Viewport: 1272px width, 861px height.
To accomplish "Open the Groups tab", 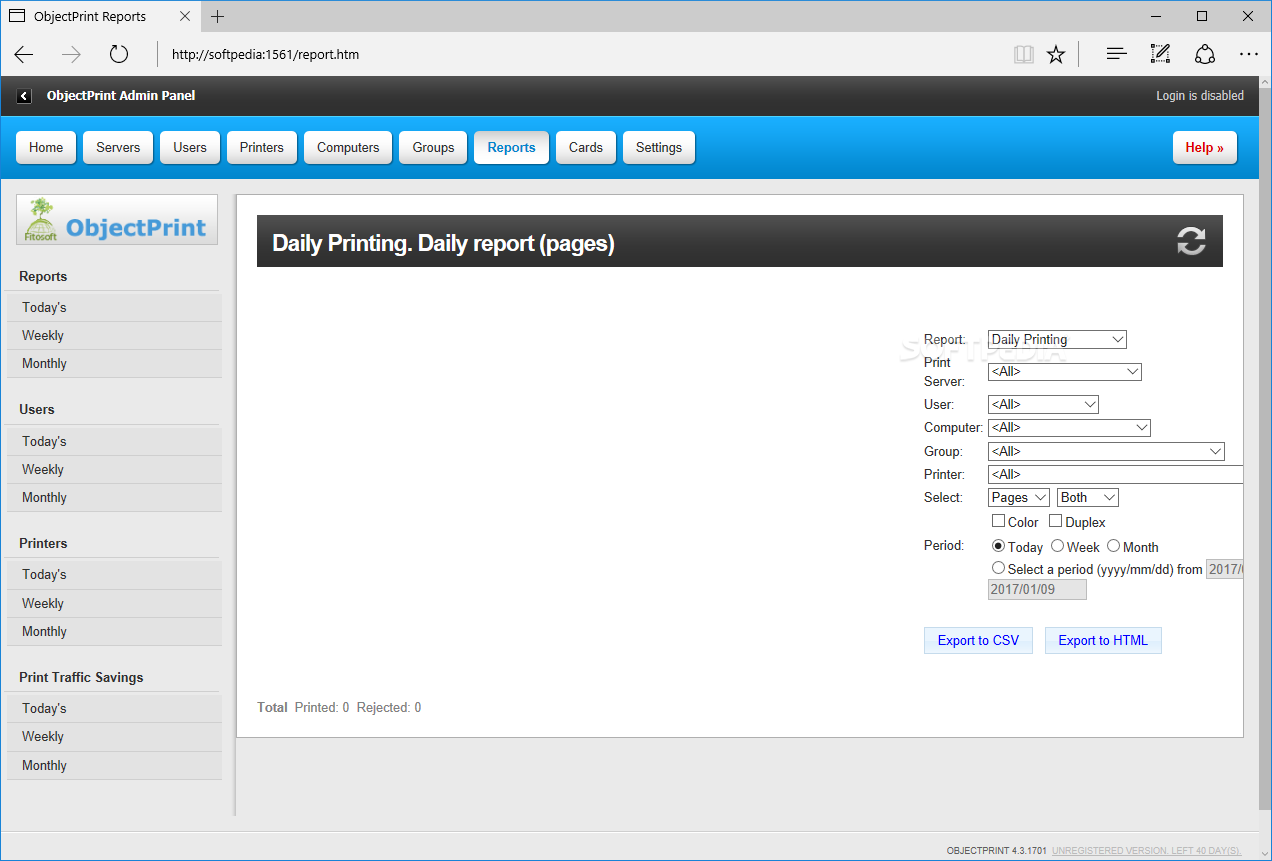I will tap(433, 147).
